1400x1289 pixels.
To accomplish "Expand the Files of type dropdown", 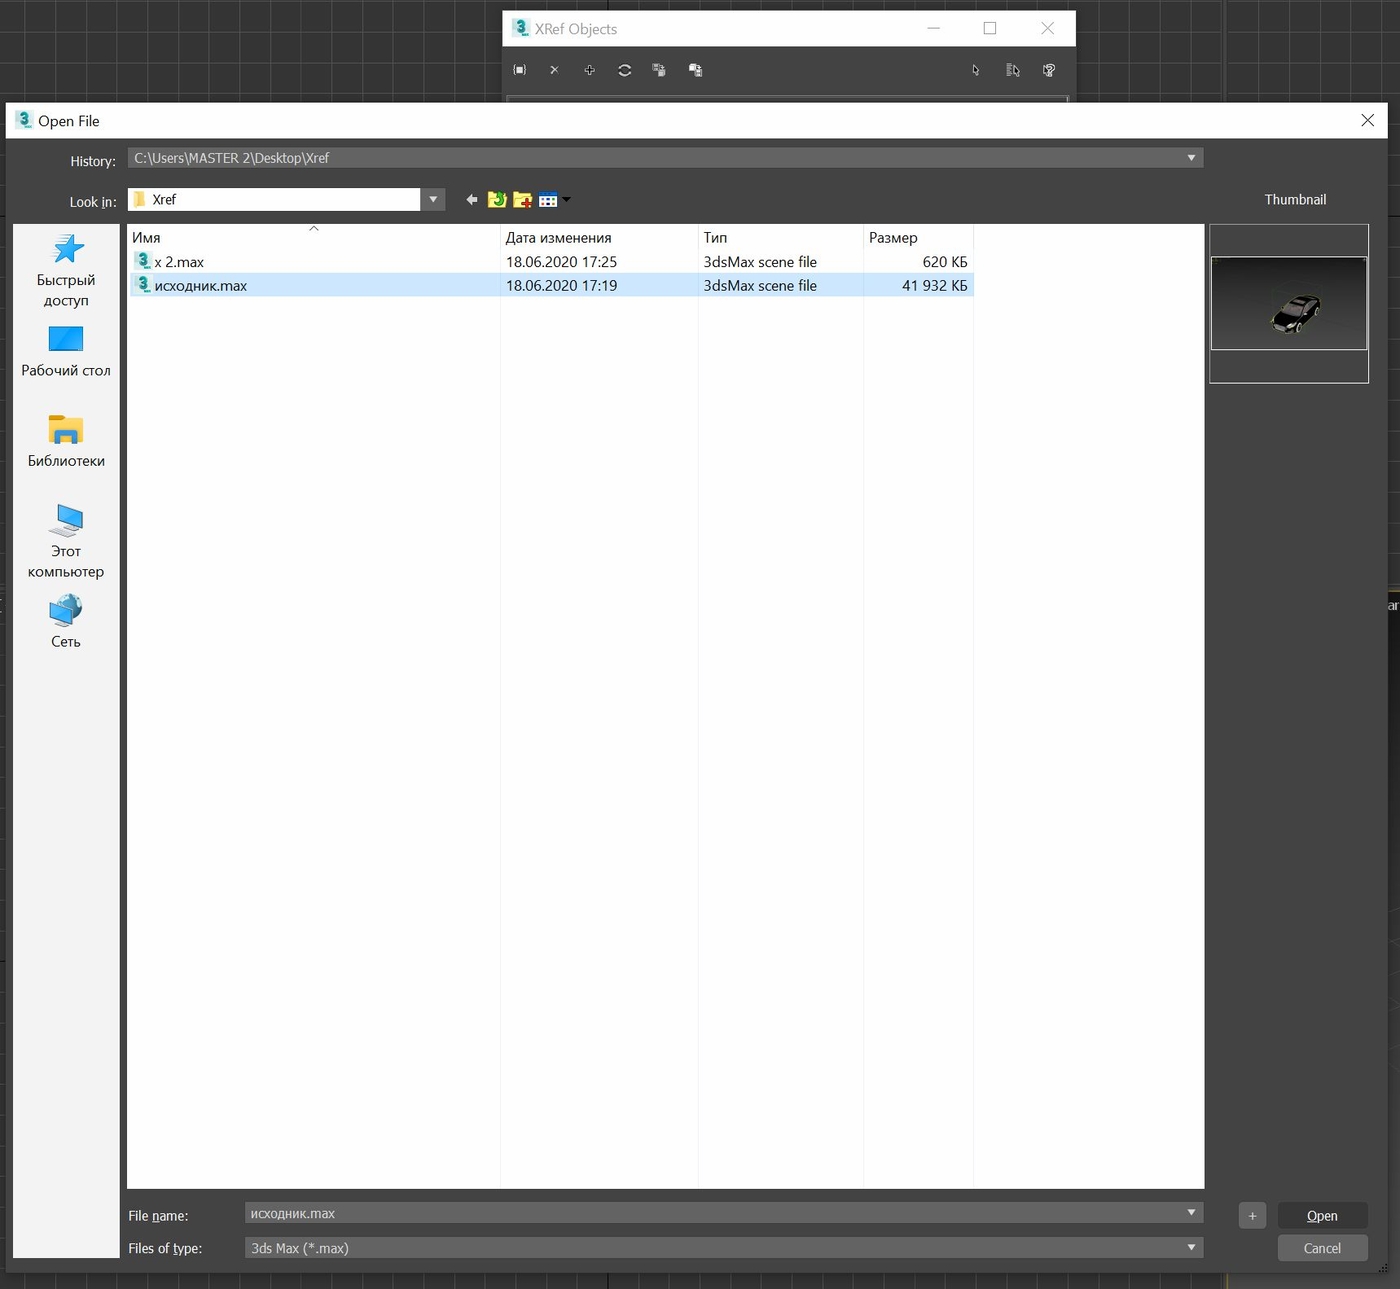I will 1191,1248.
